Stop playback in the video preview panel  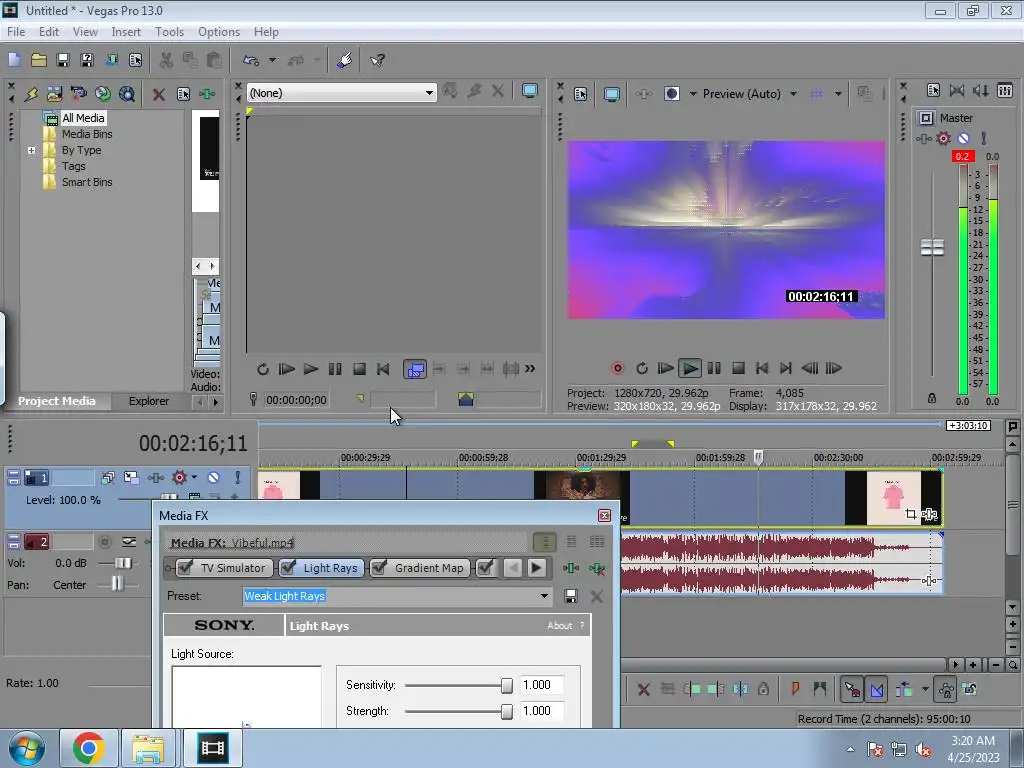point(738,368)
